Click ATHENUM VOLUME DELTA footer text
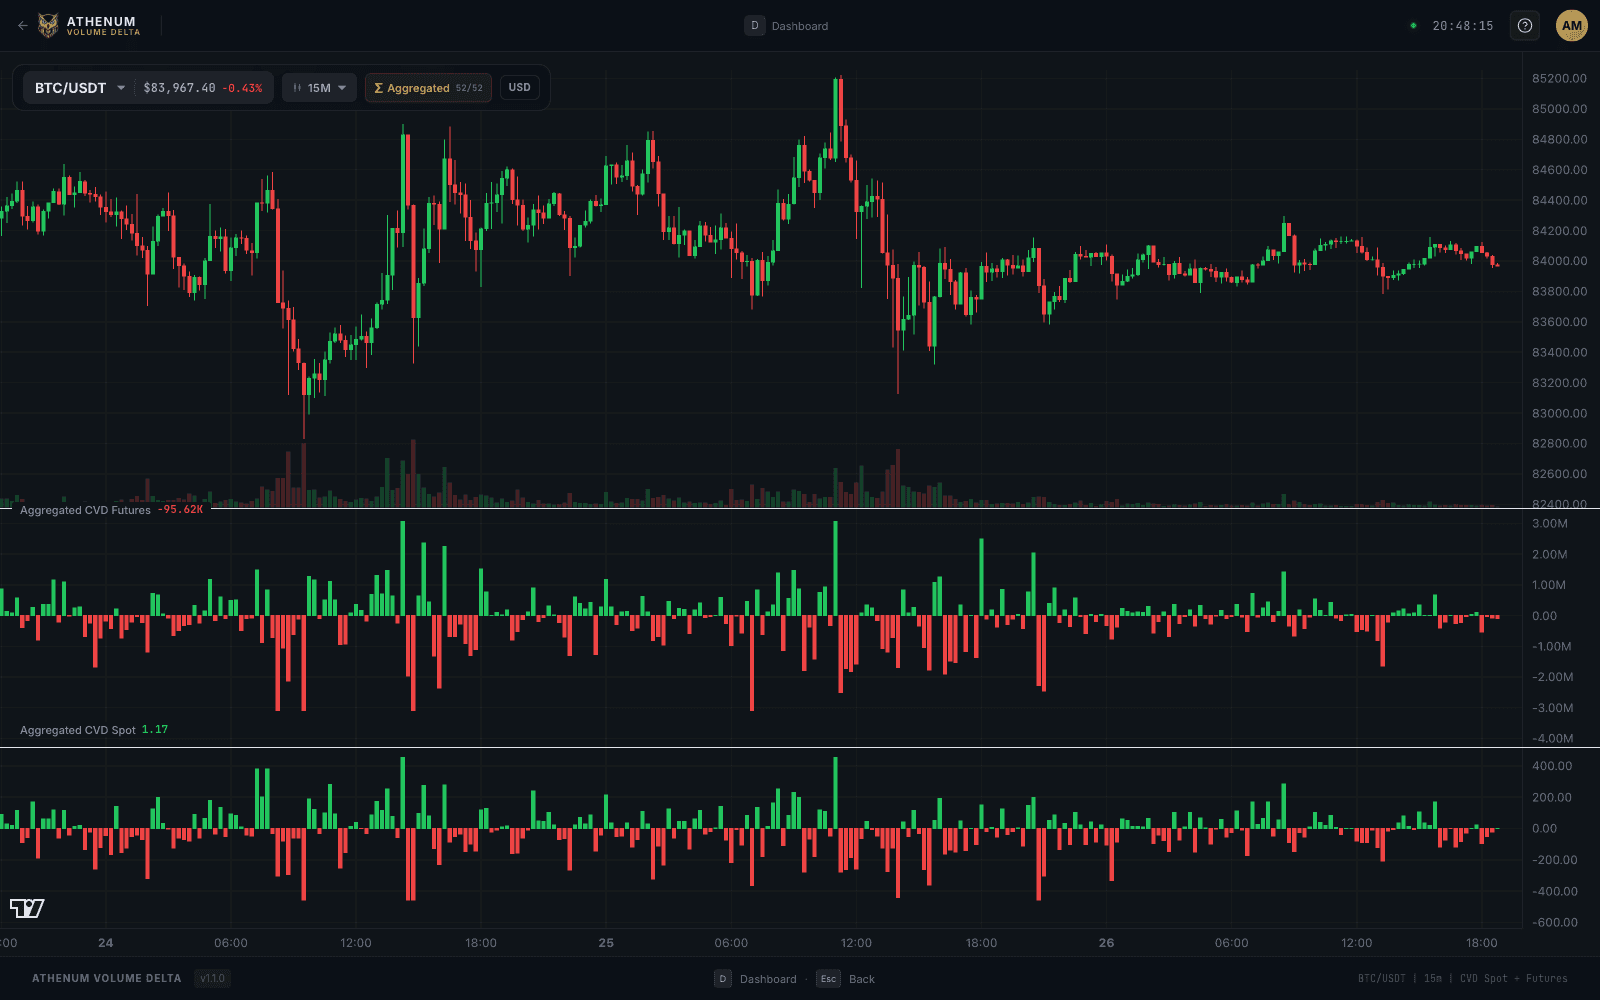Screen dimensions: 1600x1000 pos(107,979)
